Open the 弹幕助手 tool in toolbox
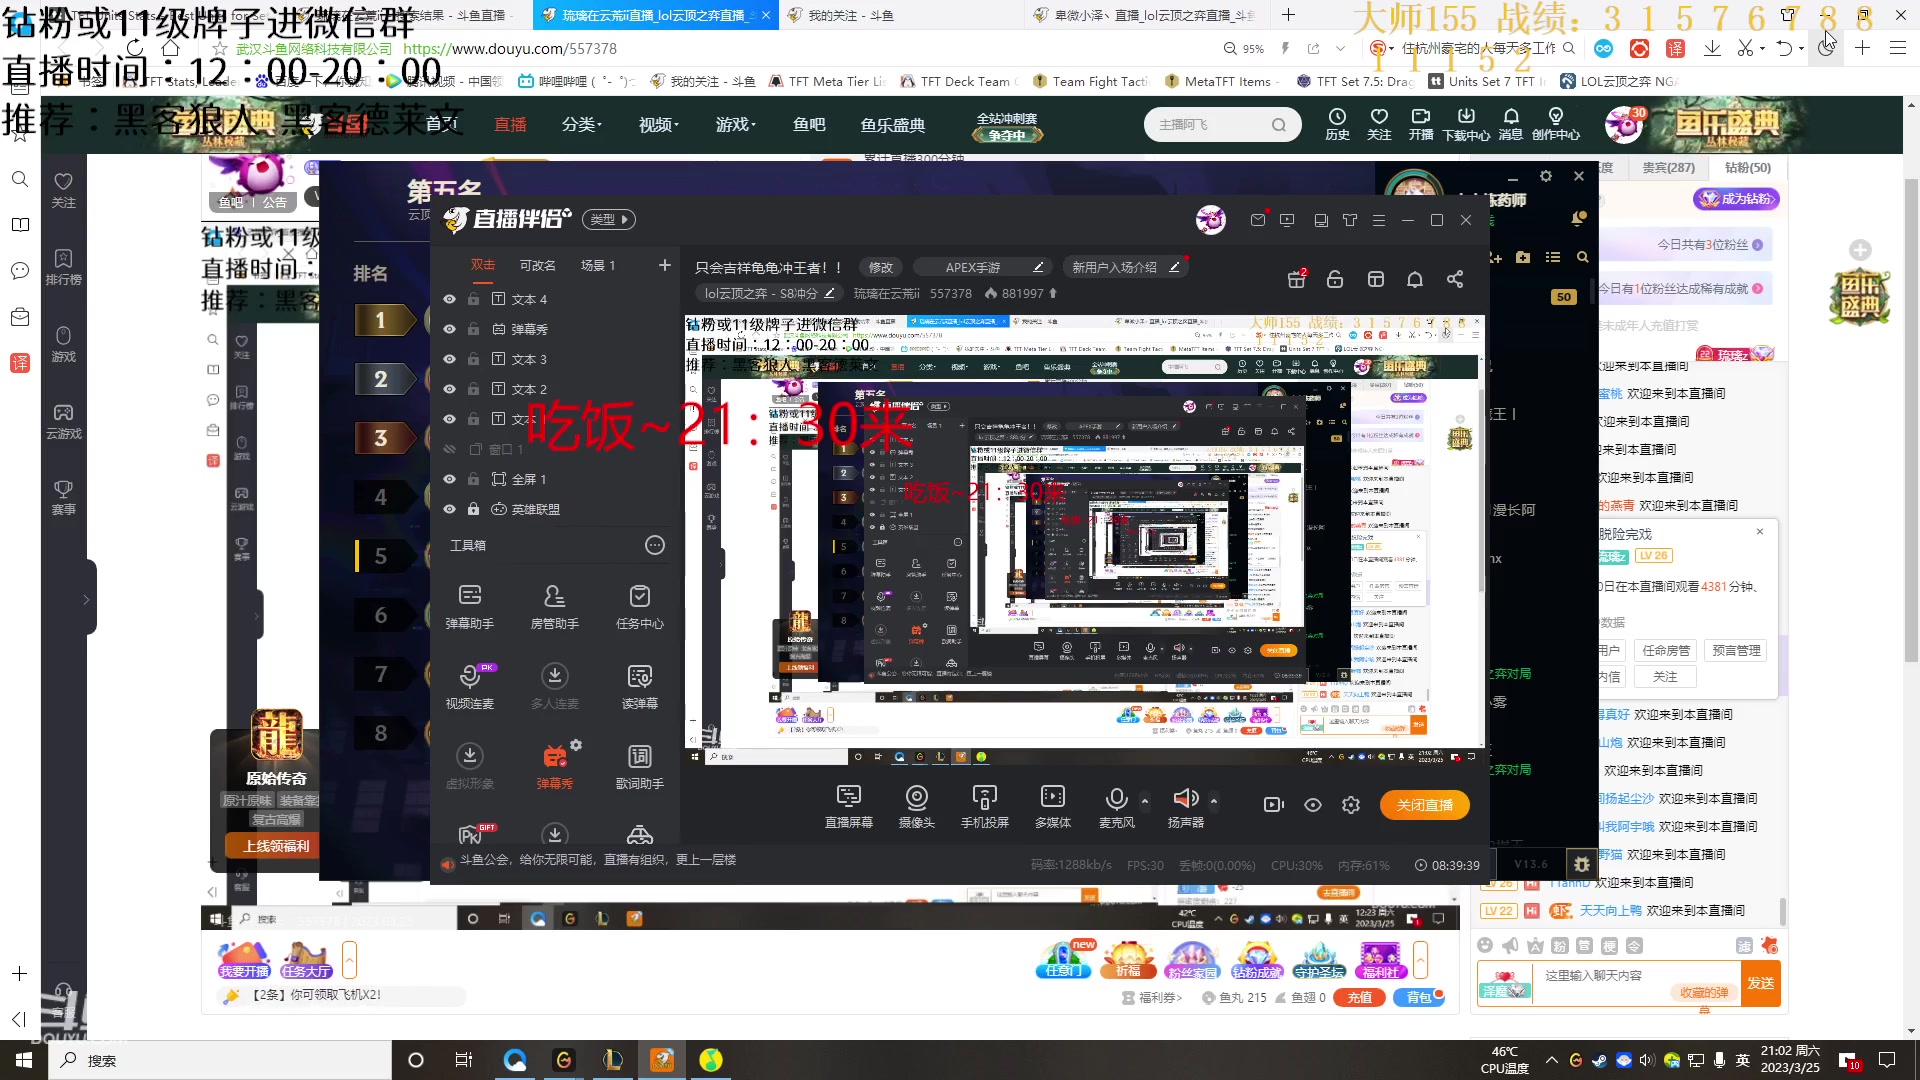1920x1080 pixels. click(469, 606)
